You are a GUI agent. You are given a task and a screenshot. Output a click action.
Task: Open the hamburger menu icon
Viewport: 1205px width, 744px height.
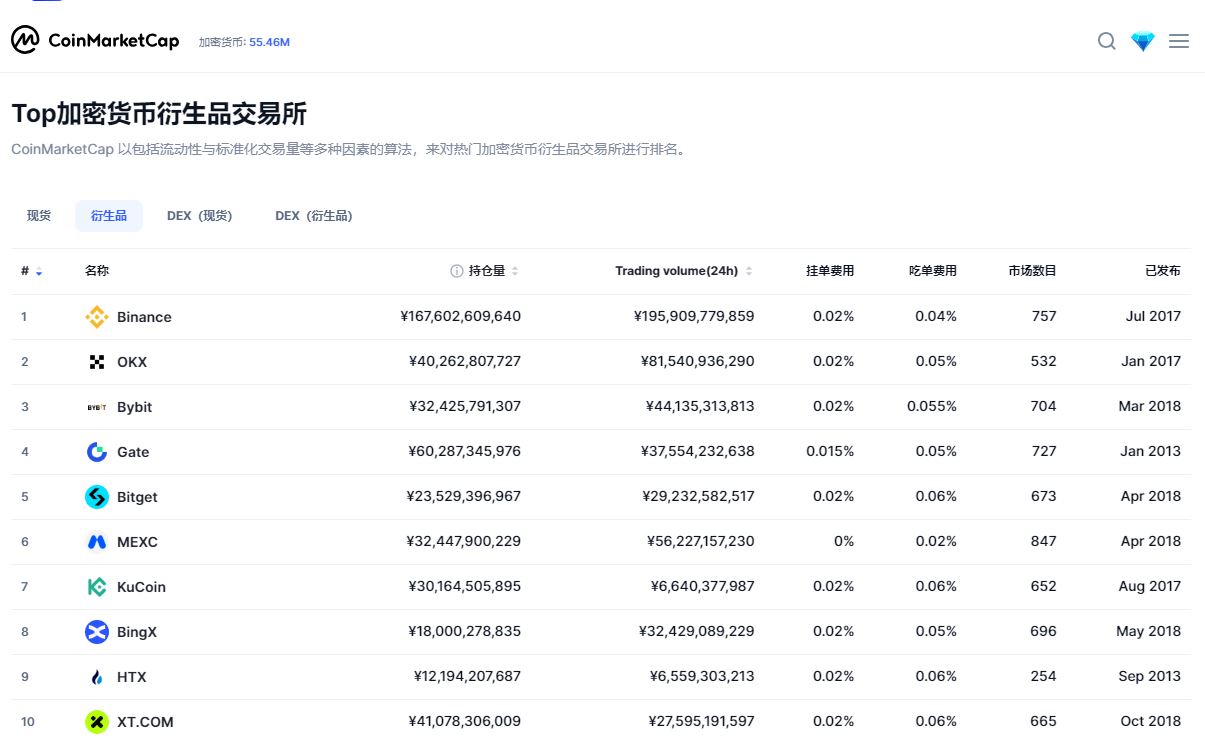[1179, 41]
